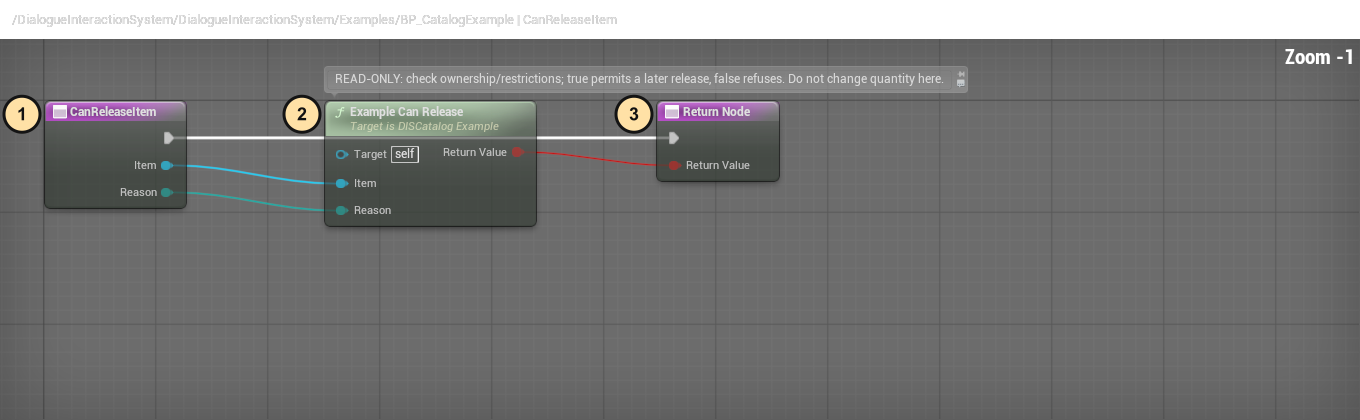Click the Zoom -1 indicator
The width and height of the screenshot is (1360, 420).
pos(1319,57)
